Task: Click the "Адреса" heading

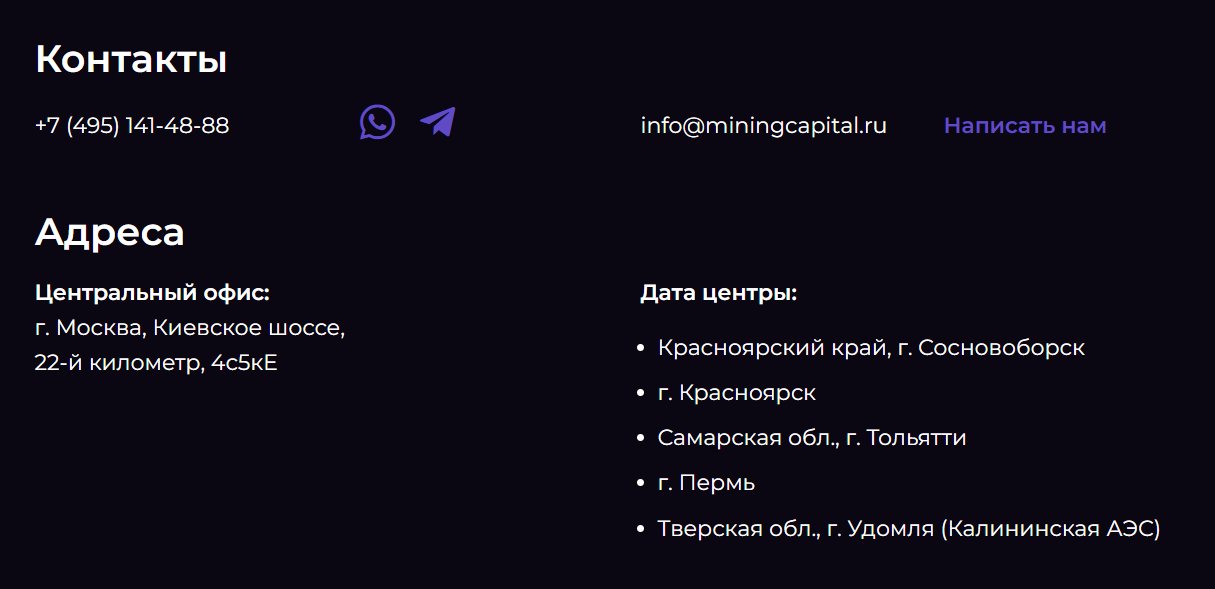Action: tap(110, 233)
